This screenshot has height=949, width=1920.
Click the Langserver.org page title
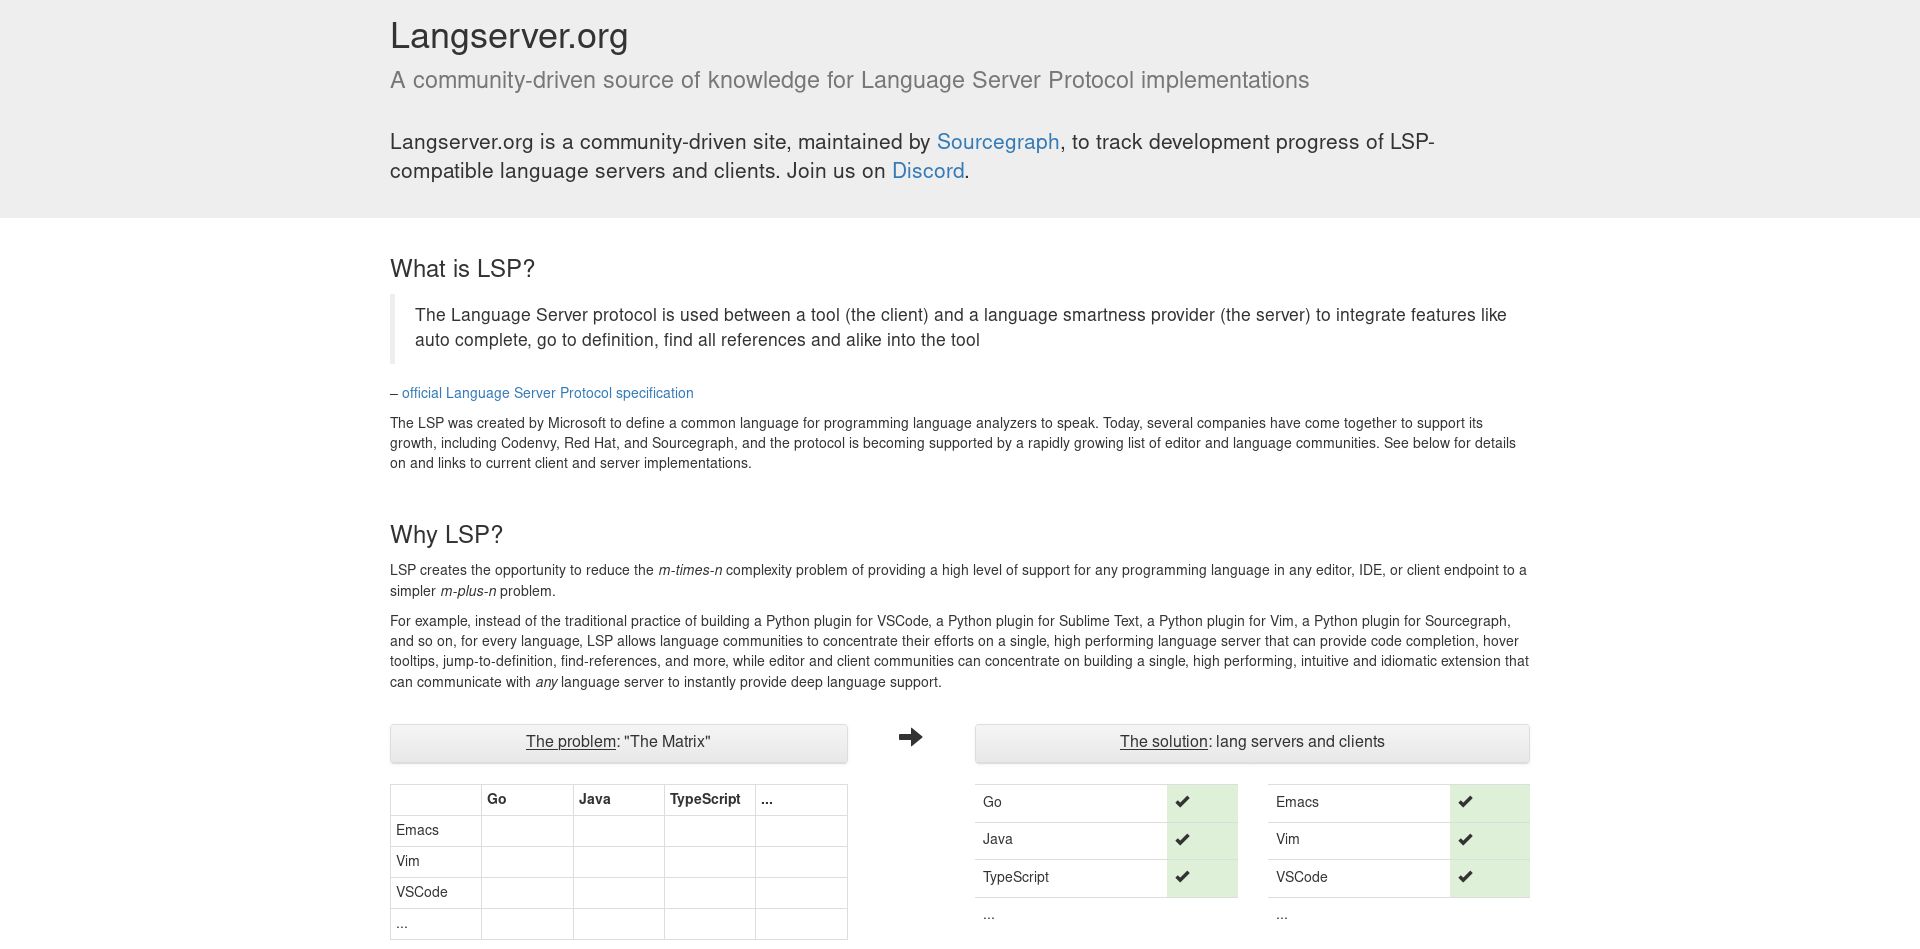click(509, 36)
